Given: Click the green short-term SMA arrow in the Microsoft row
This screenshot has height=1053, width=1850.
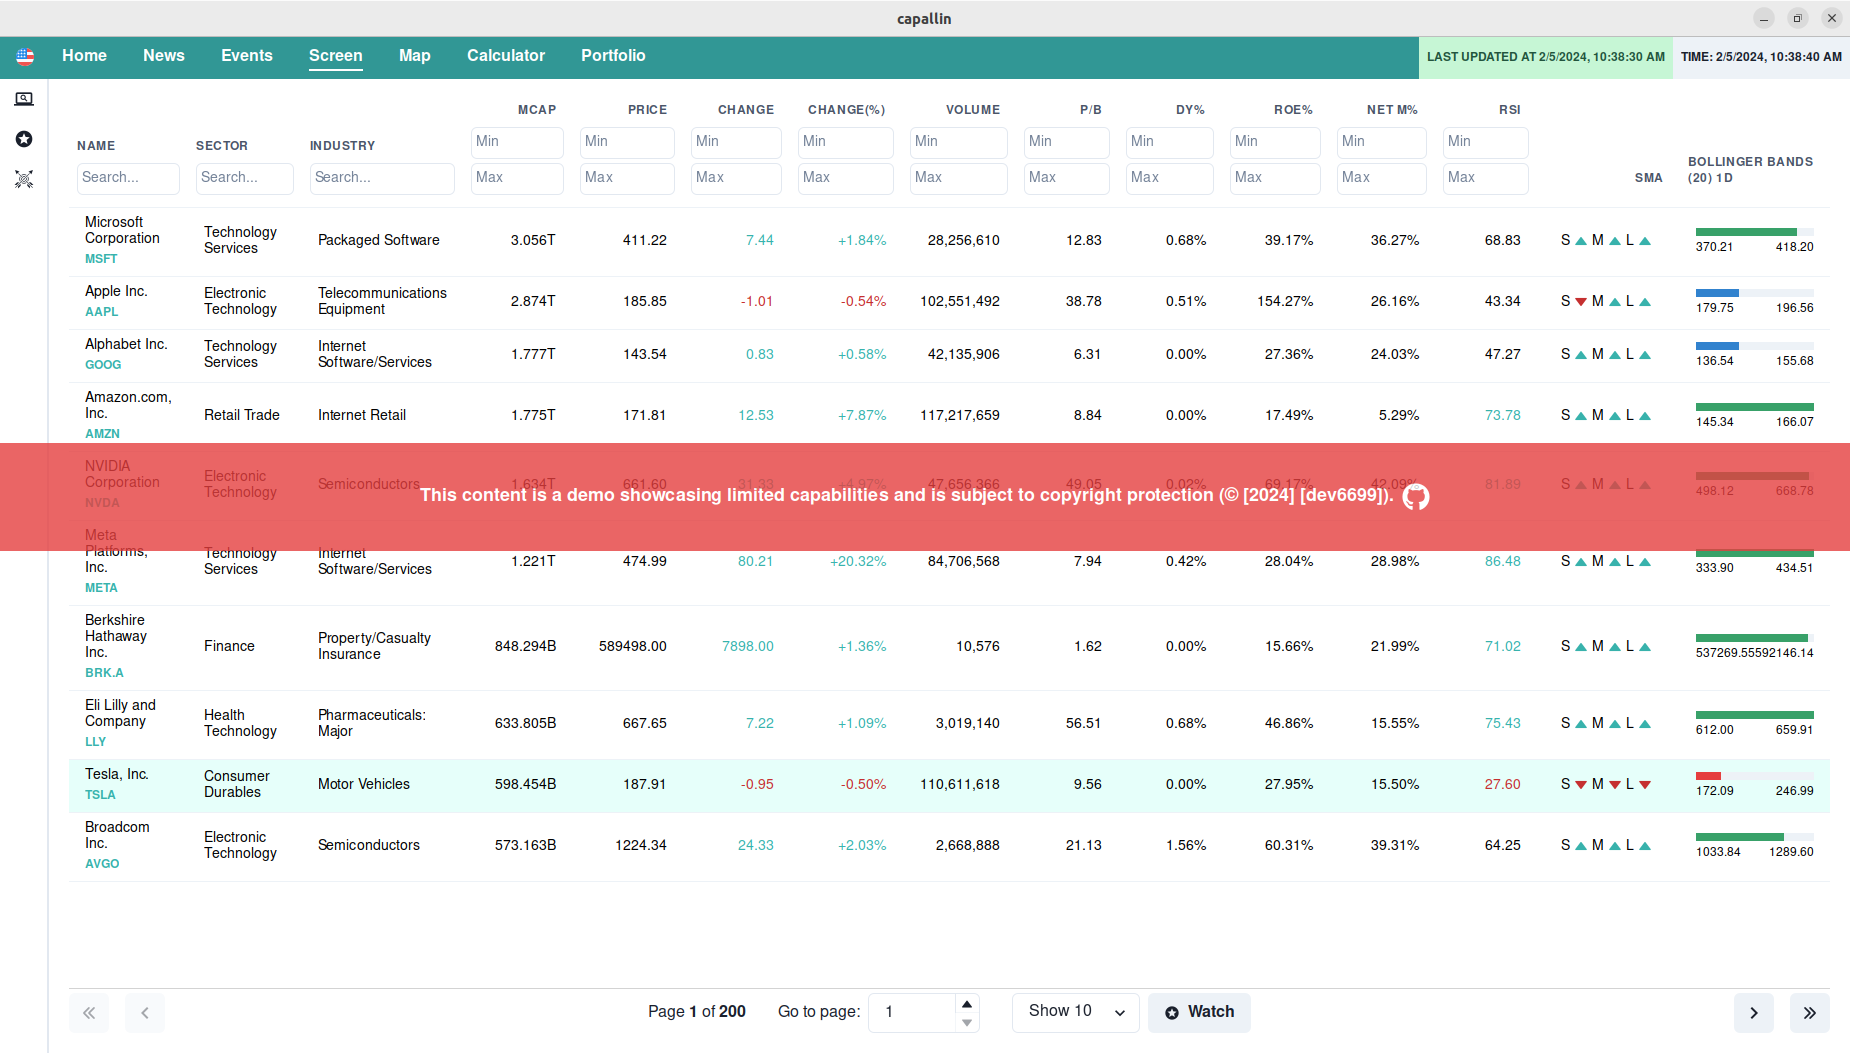Looking at the screenshot, I should tap(1581, 241).
